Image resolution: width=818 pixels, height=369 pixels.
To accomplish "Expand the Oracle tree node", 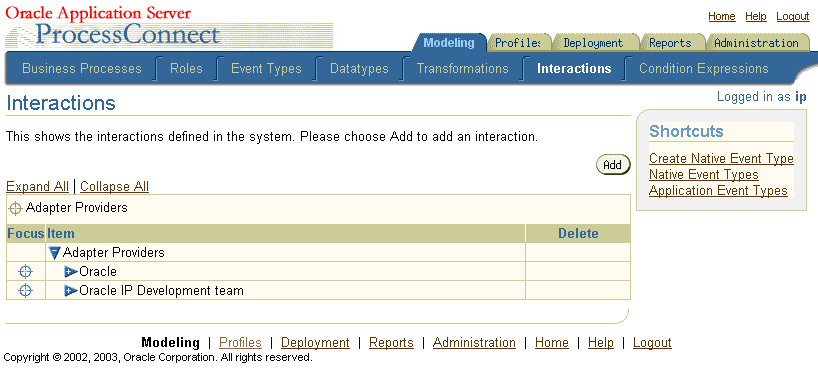I will (71, 272).
